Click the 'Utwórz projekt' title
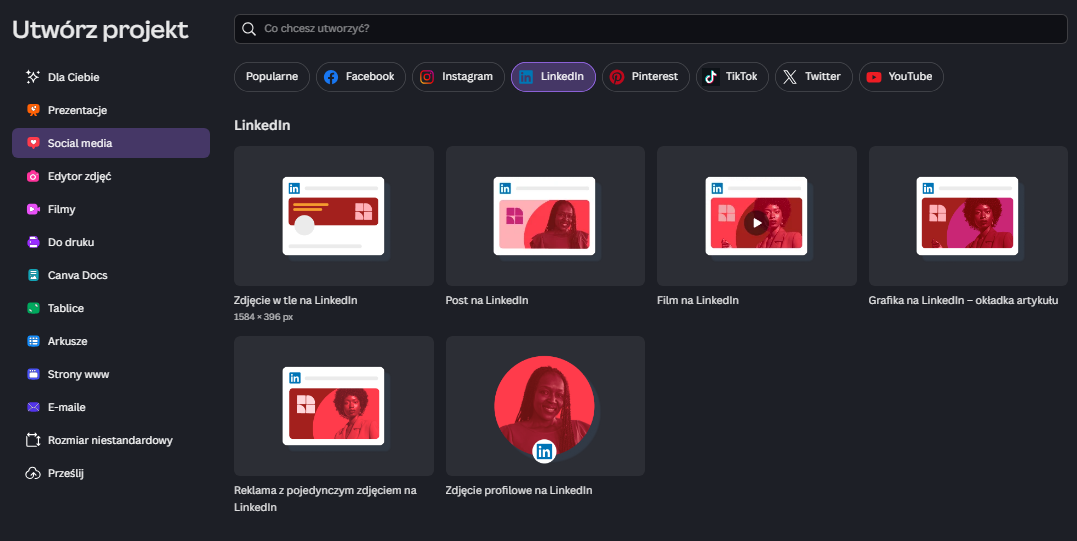 point(100,30)
